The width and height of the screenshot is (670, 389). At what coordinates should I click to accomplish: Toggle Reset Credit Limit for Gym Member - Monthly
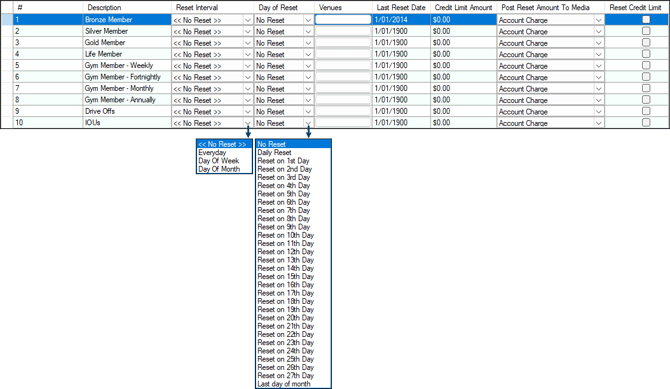[646, 88]
